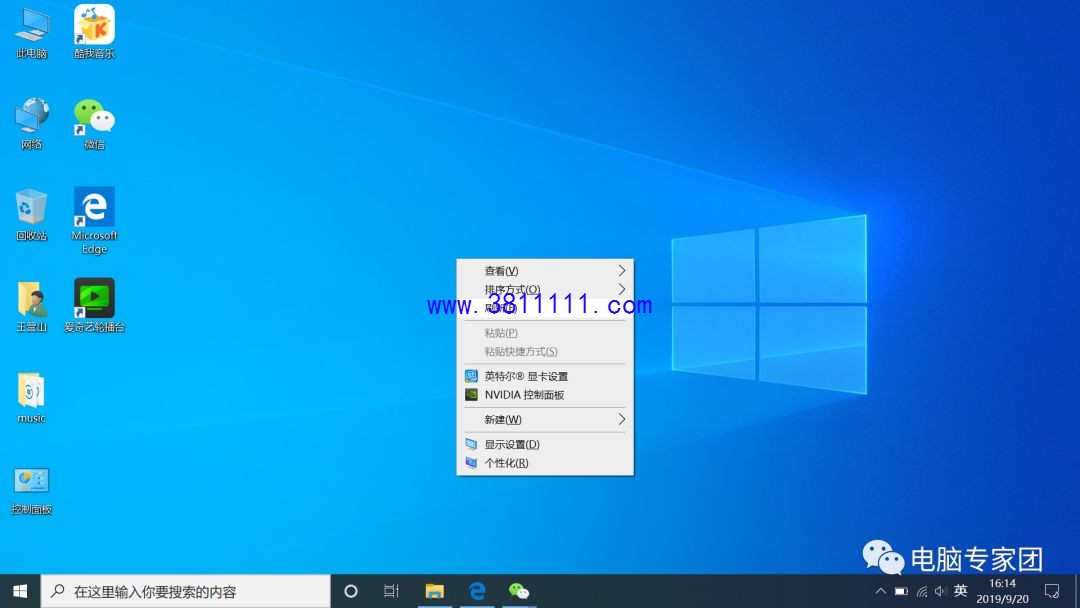Select the 爱奇艺轮播台 desktop shortcut
The width and height of the screenshot is (1080, 608).
(x=94, y=306)
